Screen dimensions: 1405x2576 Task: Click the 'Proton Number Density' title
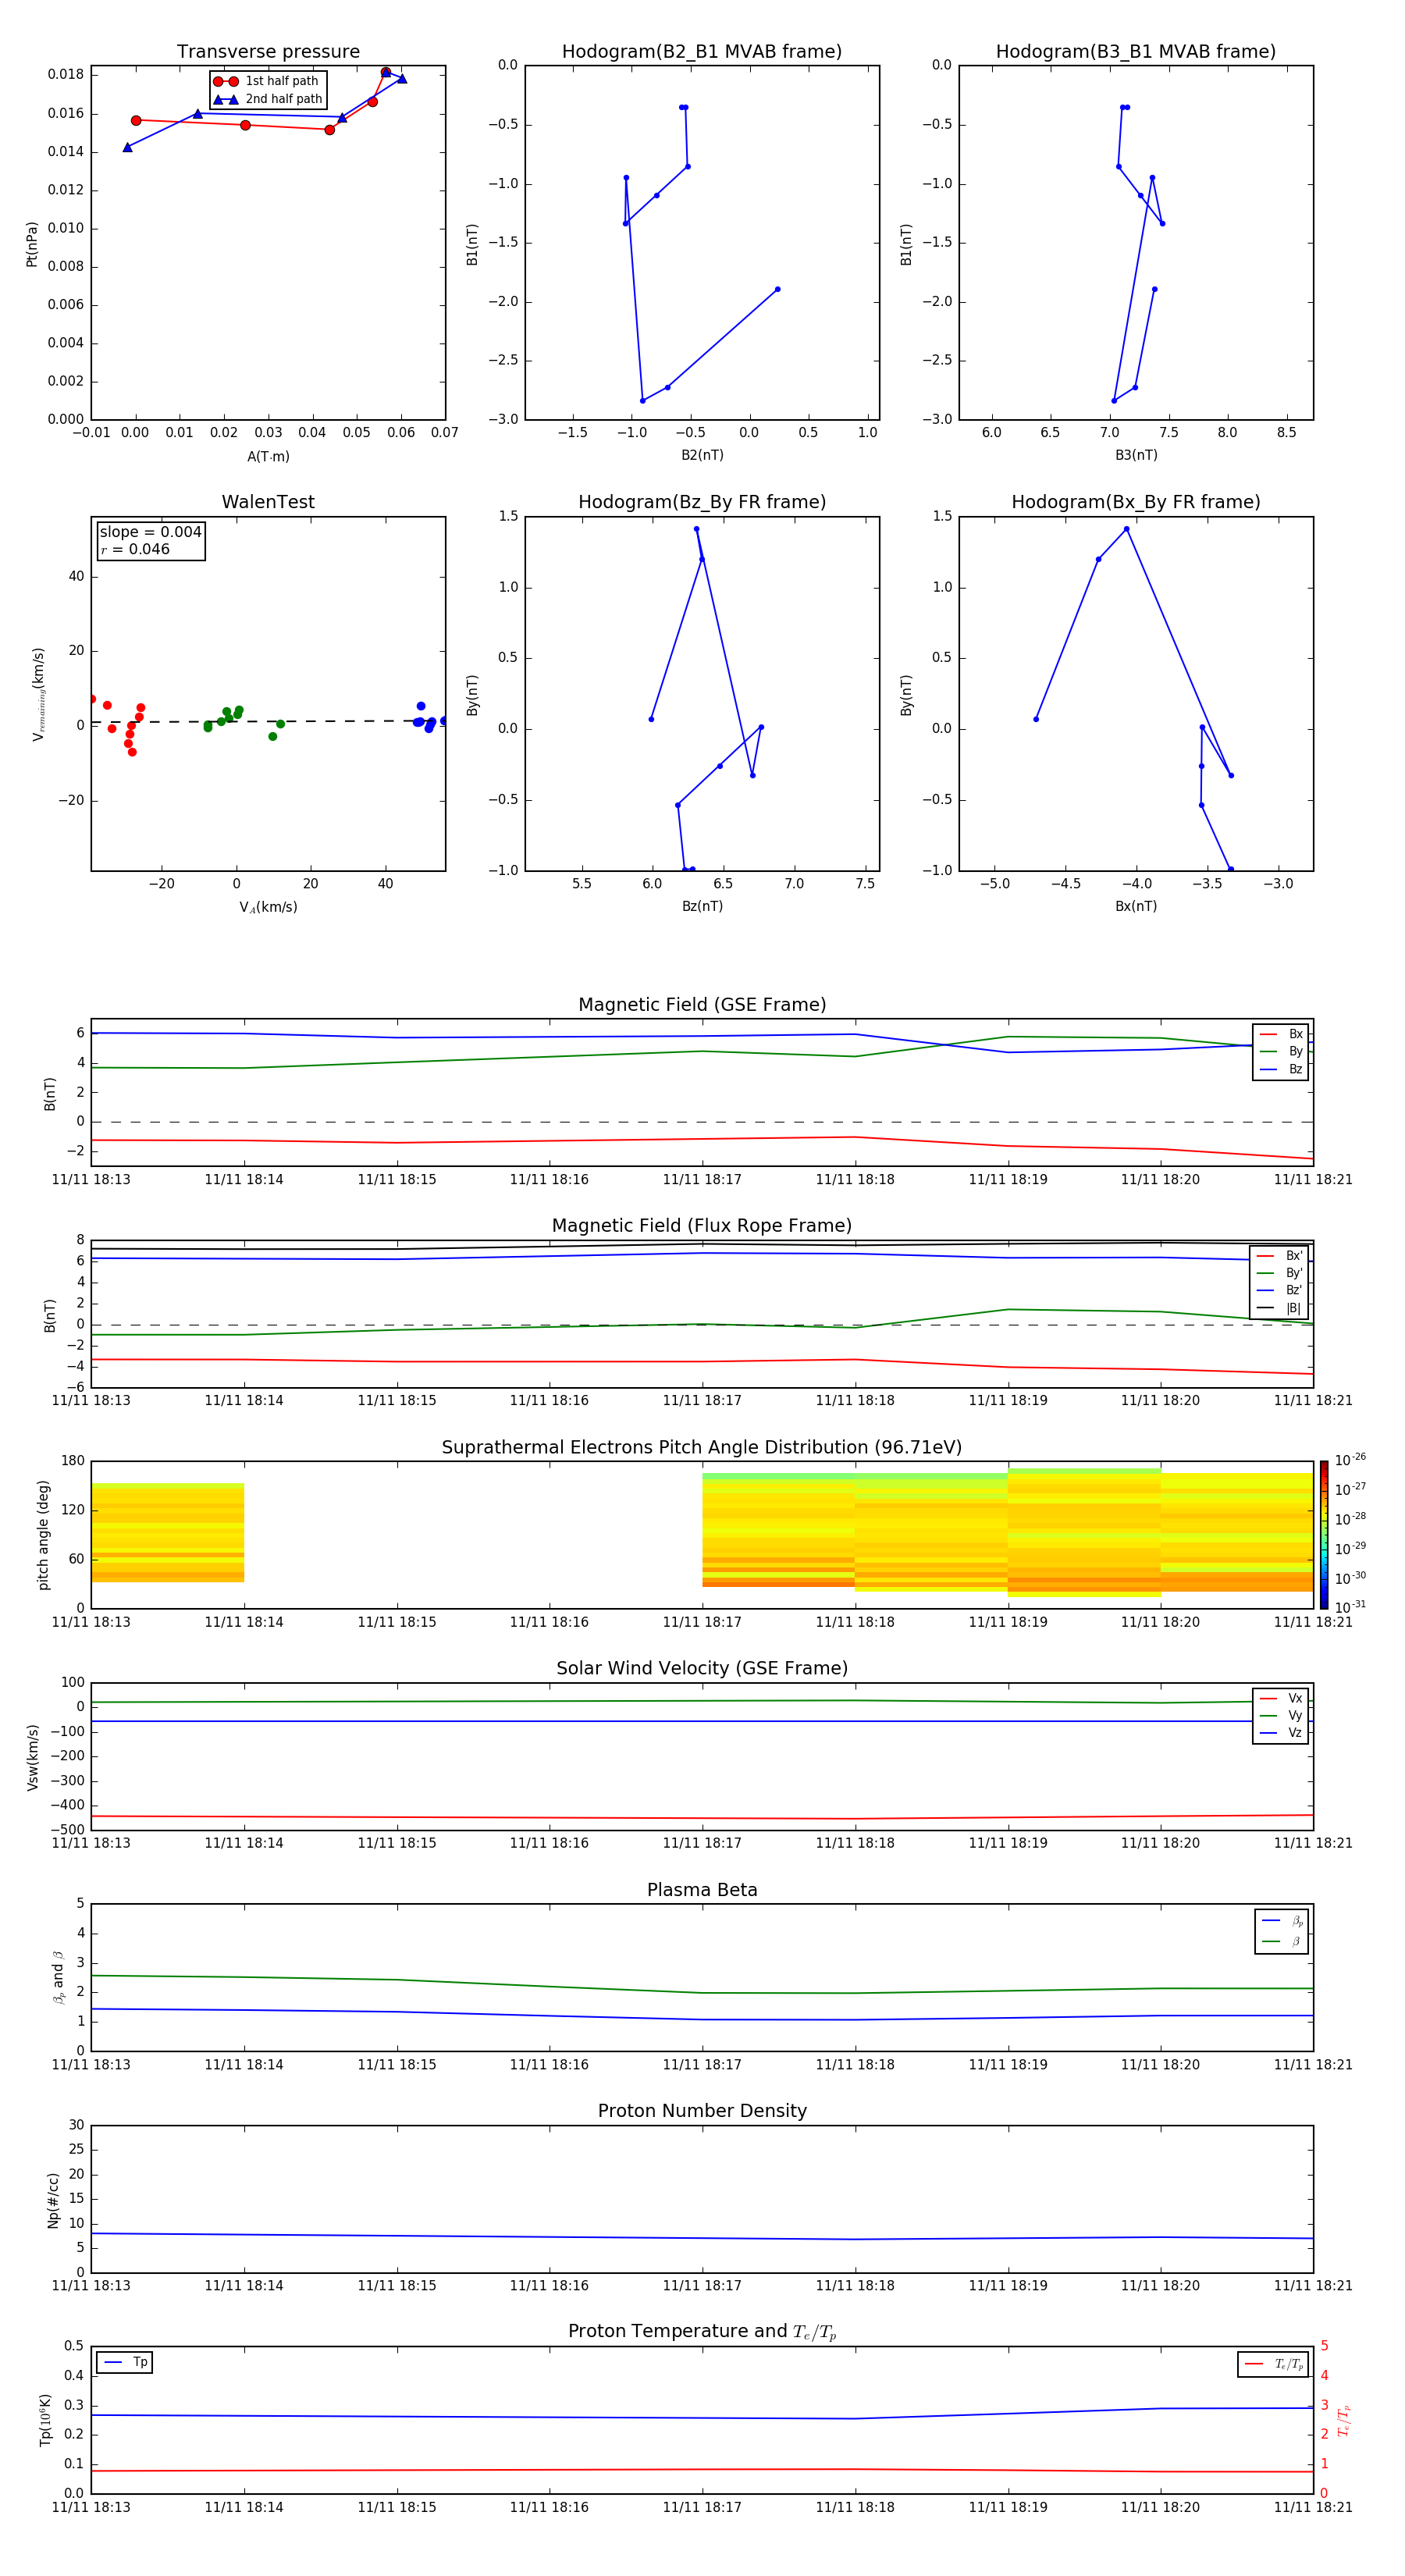coord(702,2111)
